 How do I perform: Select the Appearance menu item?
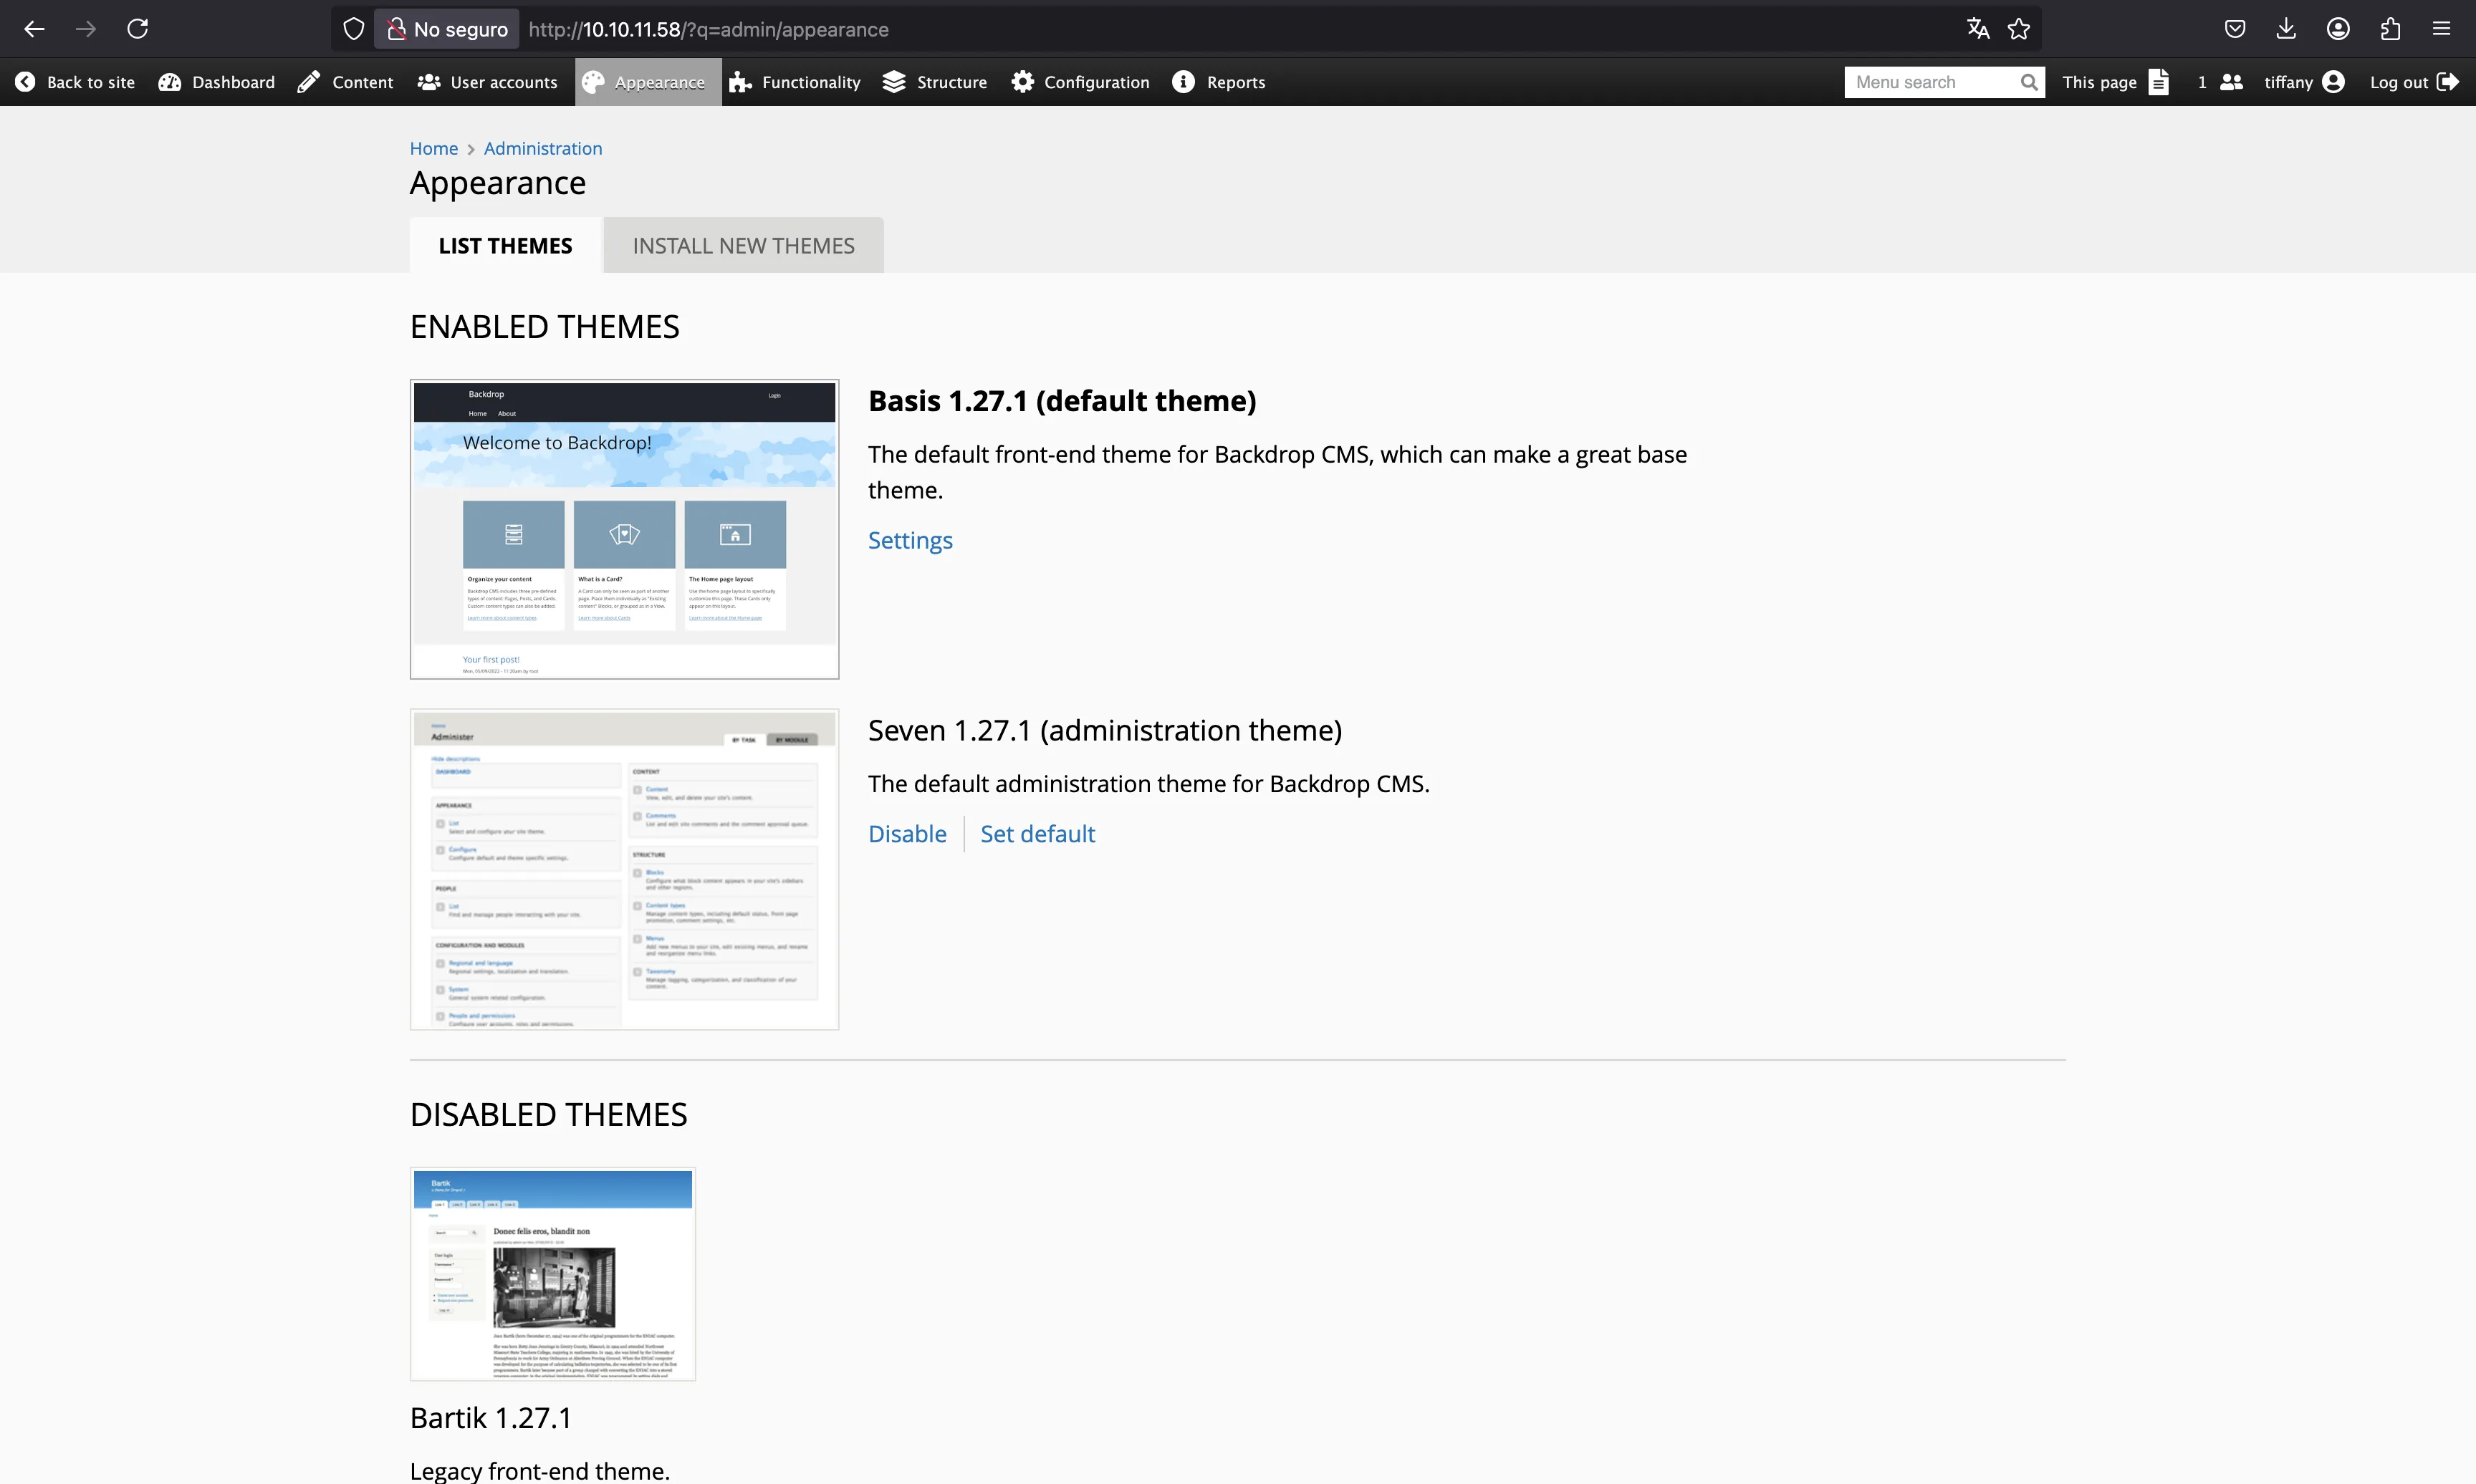pos(648,82)
